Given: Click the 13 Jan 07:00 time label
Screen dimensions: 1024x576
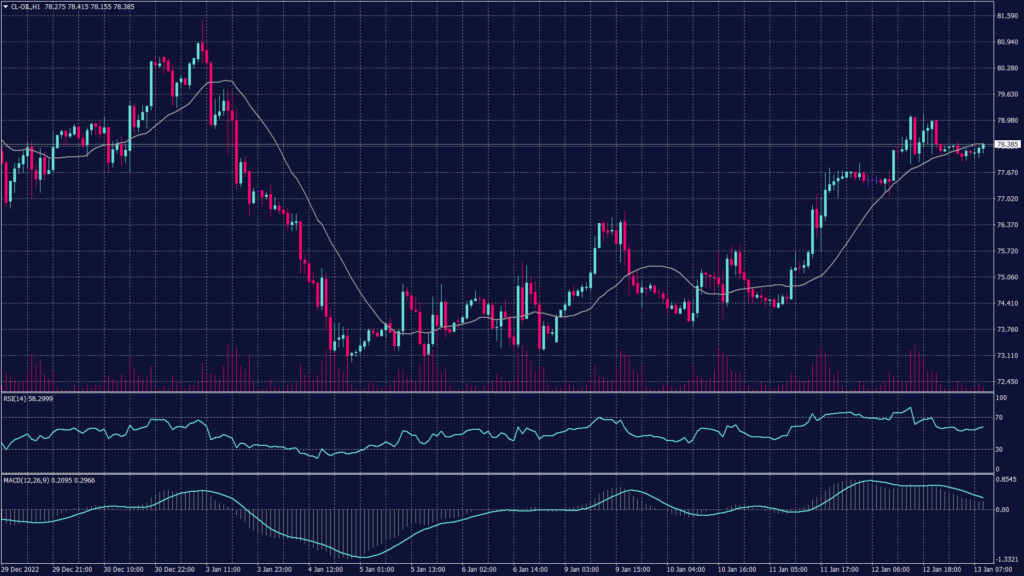Looking at the screenshot, I should click(996, 569).
